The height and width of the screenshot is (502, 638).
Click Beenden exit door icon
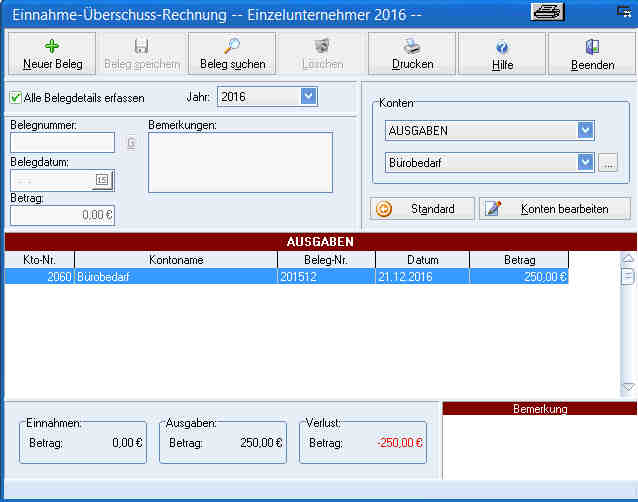592,46
